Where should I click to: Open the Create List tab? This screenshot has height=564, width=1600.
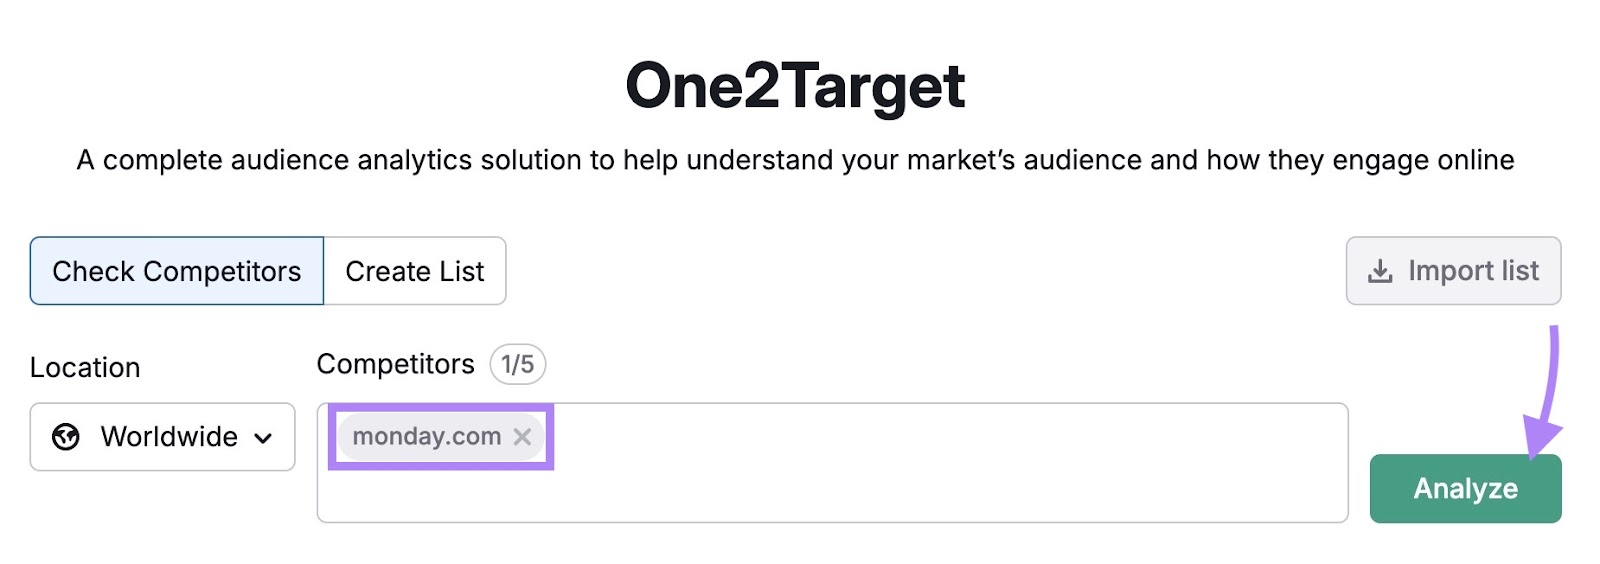tap(415, 271)
